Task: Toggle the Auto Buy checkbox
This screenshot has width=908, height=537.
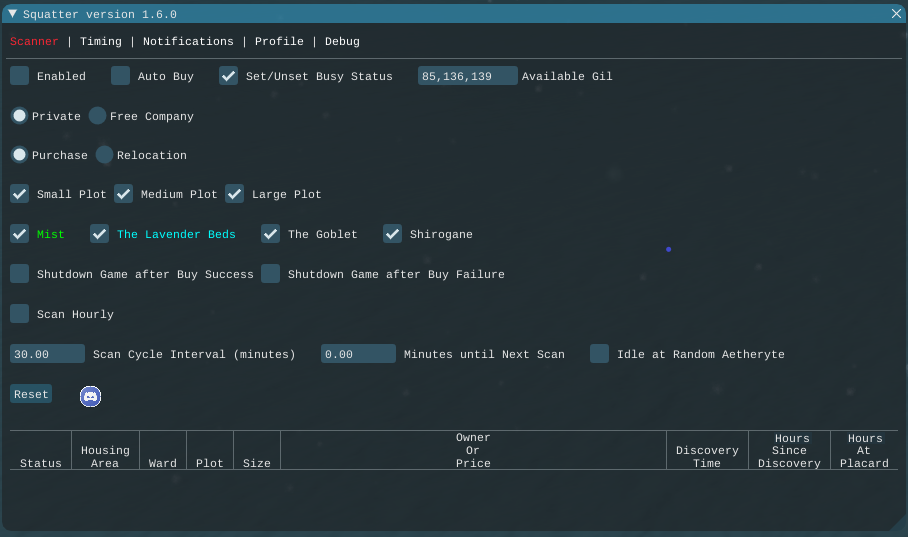Action: [x=120, y=76]
